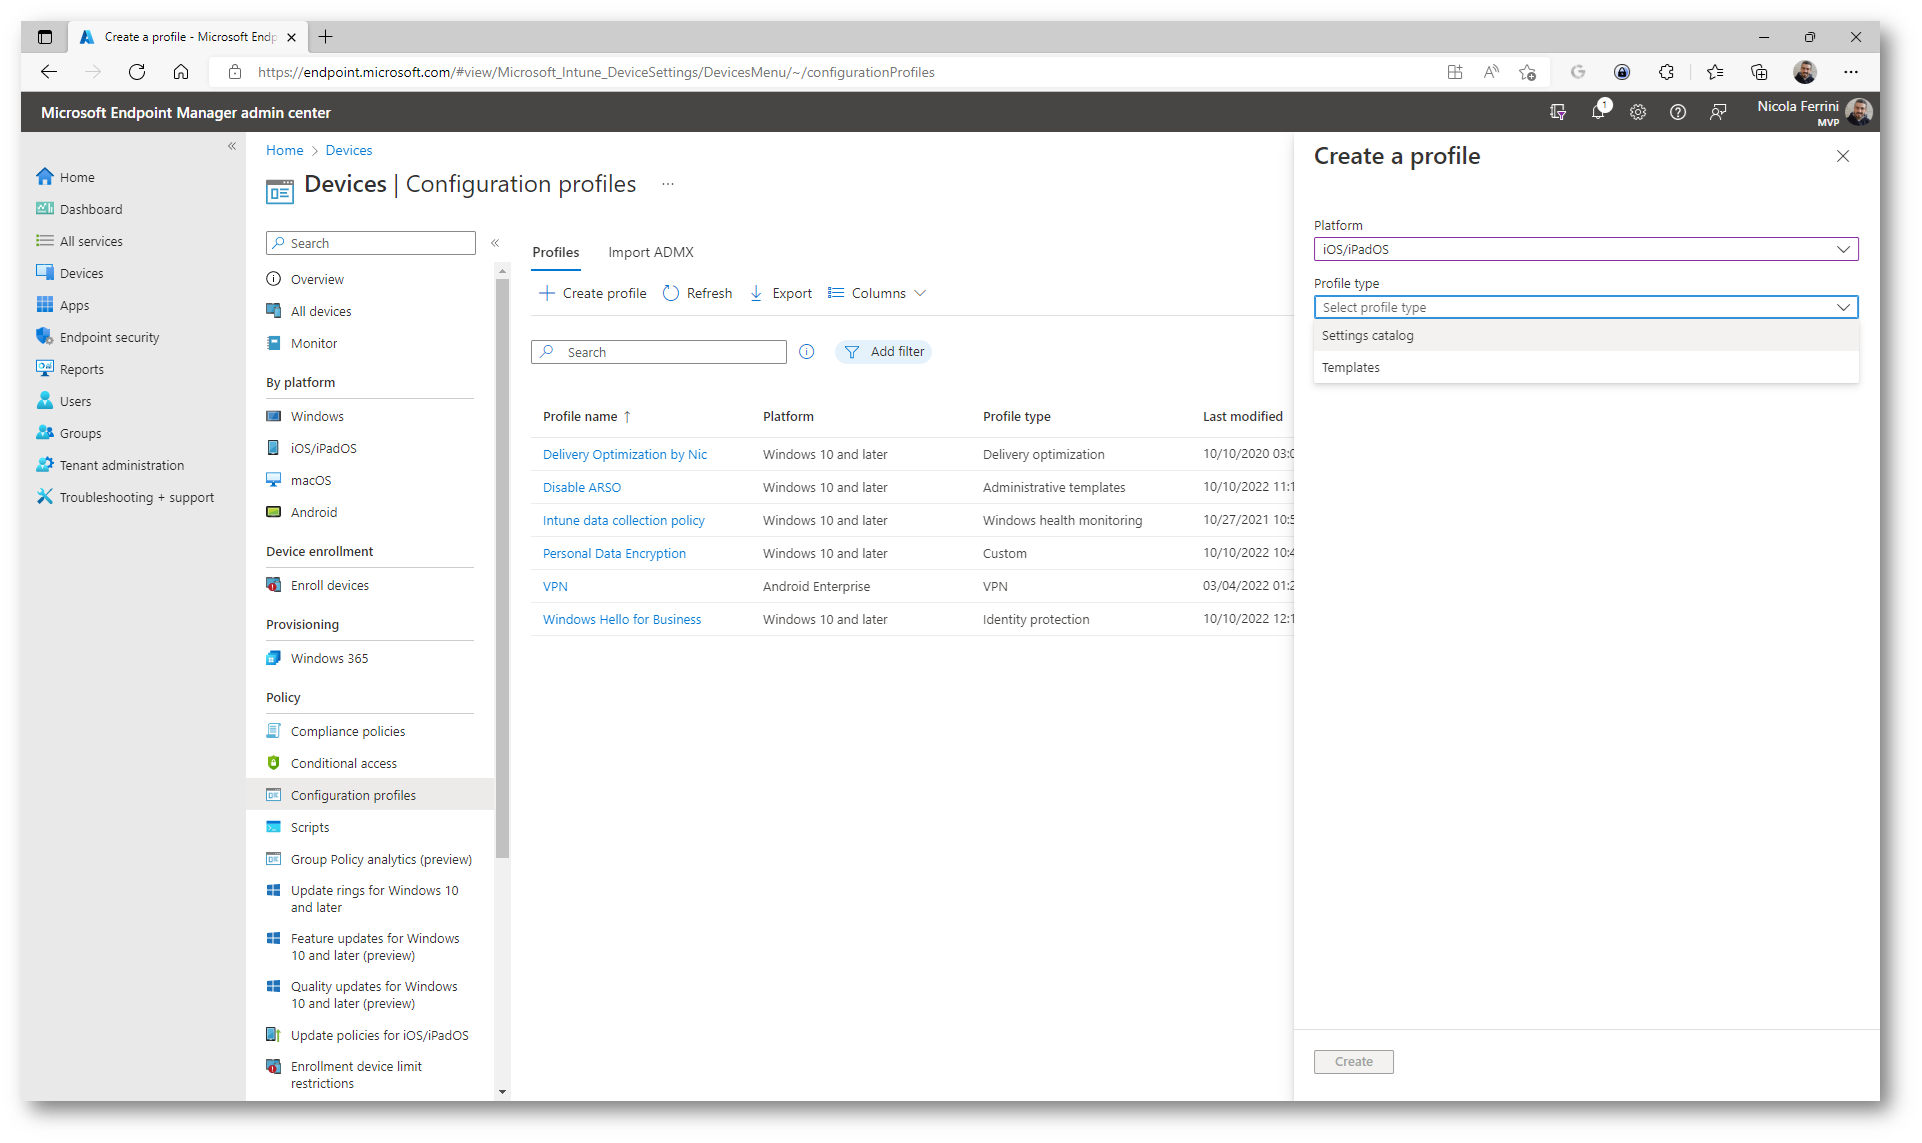This screenshot has width=1922, height=1143.
Task: Export the profiles list
Action: [781, 293]
